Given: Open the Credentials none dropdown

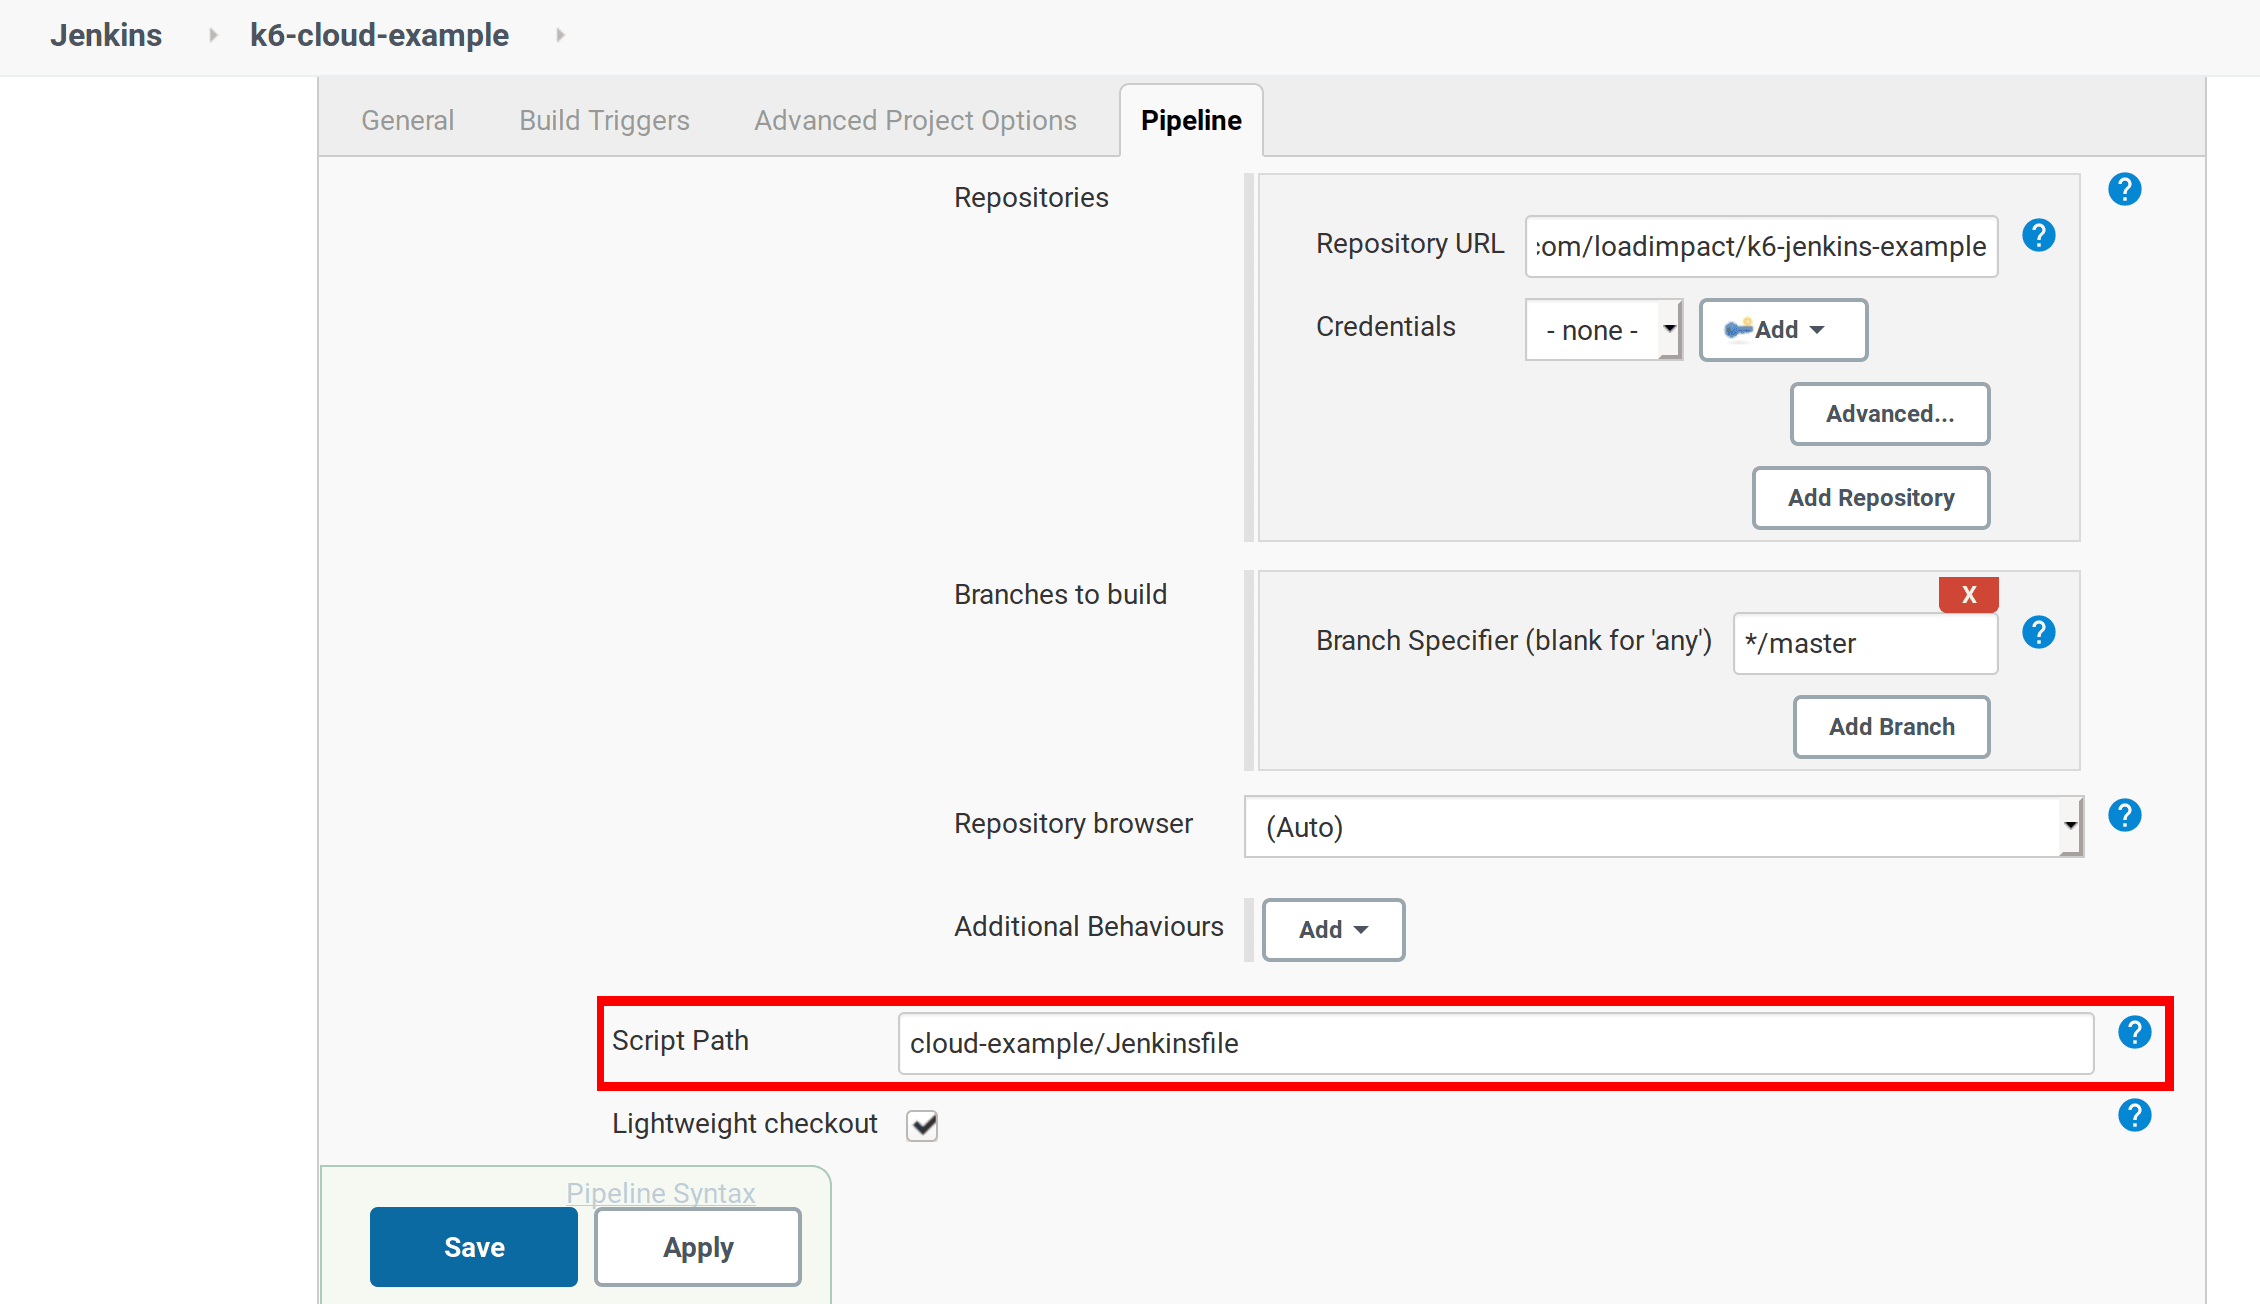Looking at the screenshot, I should click(1603, 329).
